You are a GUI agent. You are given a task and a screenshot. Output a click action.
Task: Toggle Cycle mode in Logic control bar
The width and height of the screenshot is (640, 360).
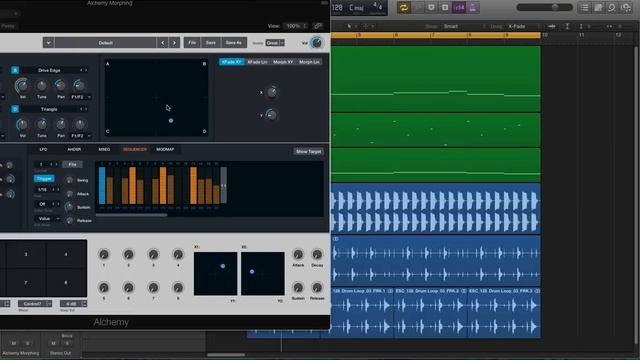pos(404,8)
